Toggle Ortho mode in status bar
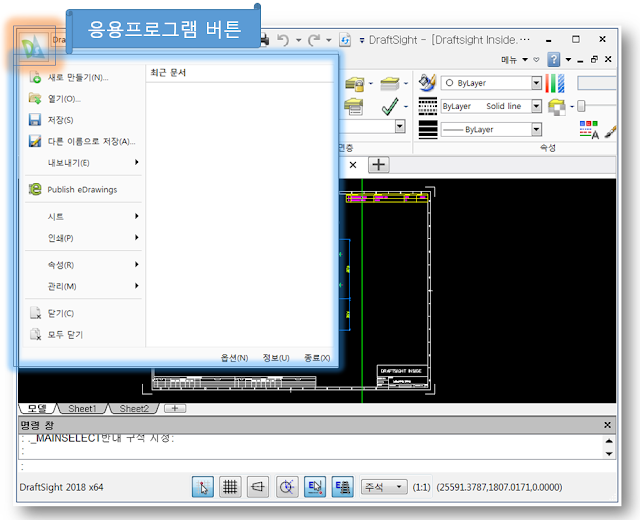 [x=258, y=487]
